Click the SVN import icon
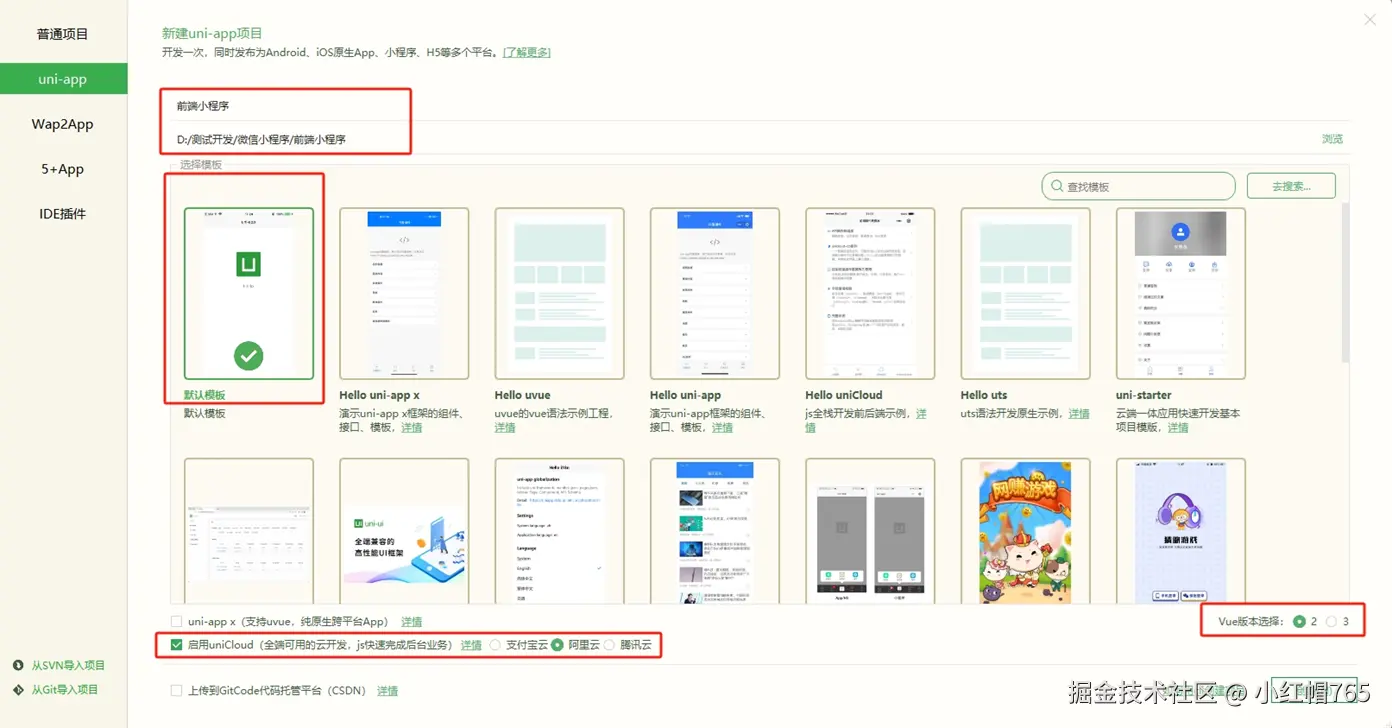Screen dimensions: 1392x728 [18, 665]
